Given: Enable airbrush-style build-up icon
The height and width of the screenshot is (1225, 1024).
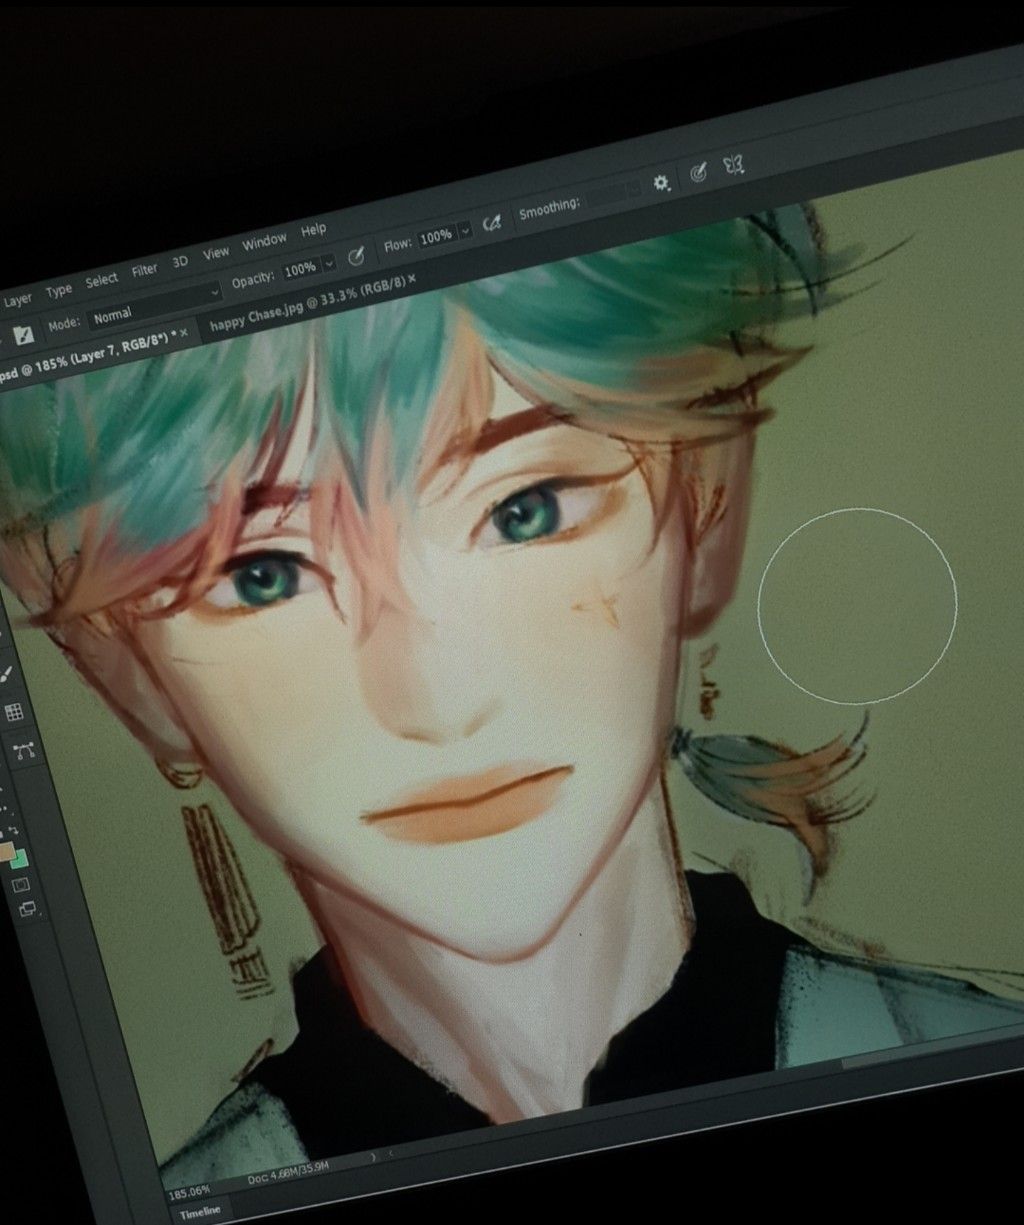Looking at the screenshot, I should coord(491,225).
